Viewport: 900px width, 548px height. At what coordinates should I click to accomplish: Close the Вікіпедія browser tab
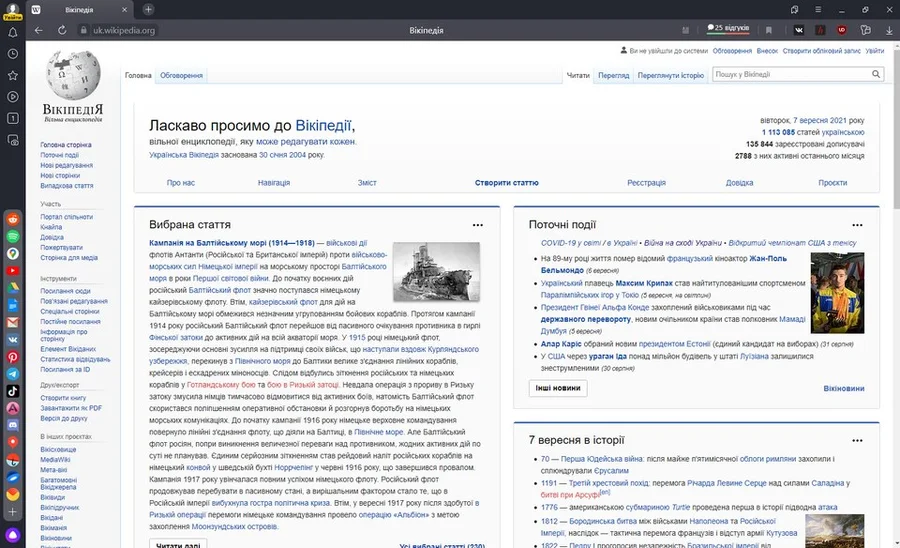125,10
